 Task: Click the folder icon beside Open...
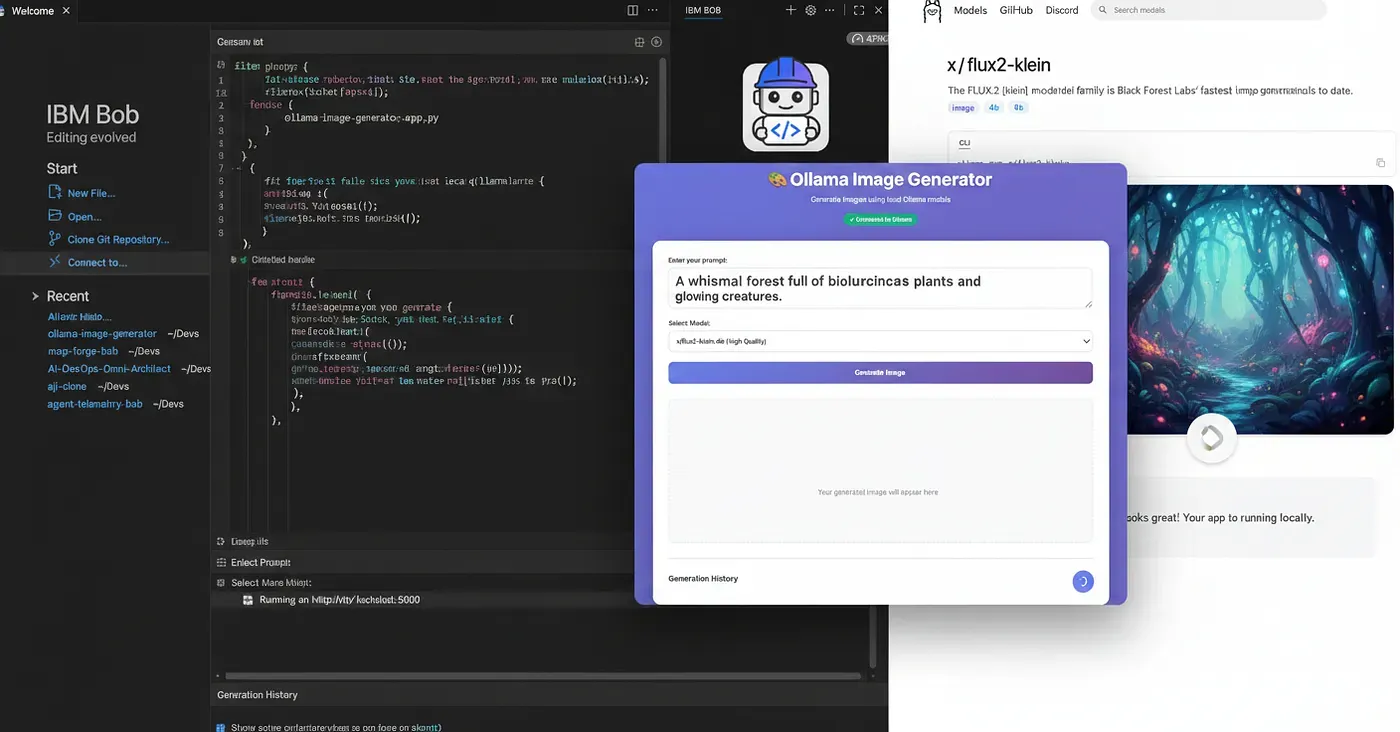[55, 215]
